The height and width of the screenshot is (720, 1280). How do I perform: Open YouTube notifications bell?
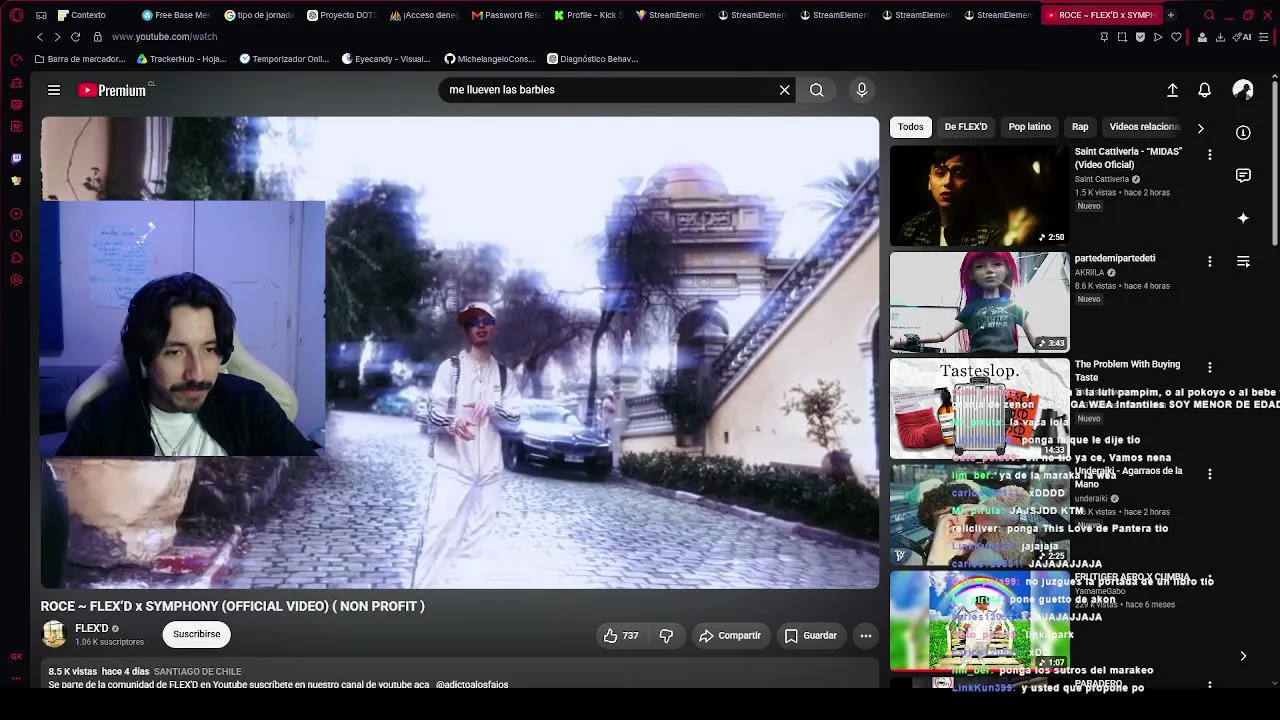pos(1205,90)
